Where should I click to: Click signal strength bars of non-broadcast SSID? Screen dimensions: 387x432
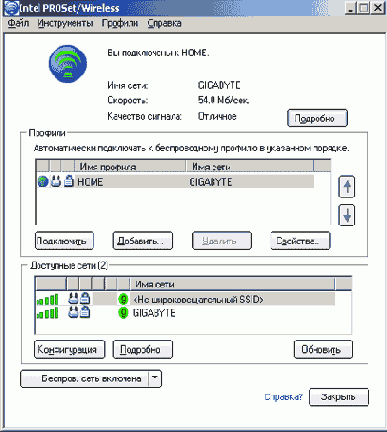[47, 299]
